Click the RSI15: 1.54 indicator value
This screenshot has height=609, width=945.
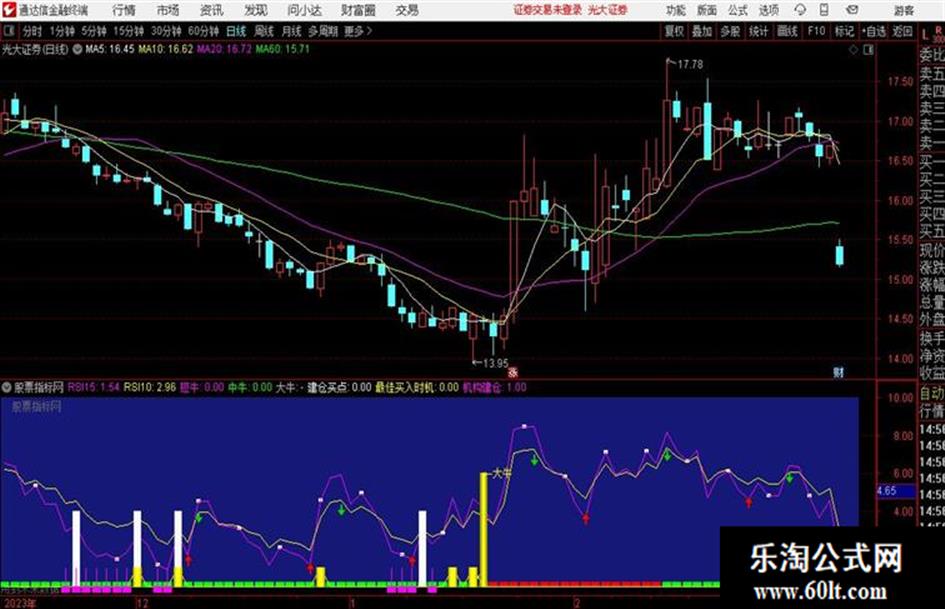click(93, 387)
